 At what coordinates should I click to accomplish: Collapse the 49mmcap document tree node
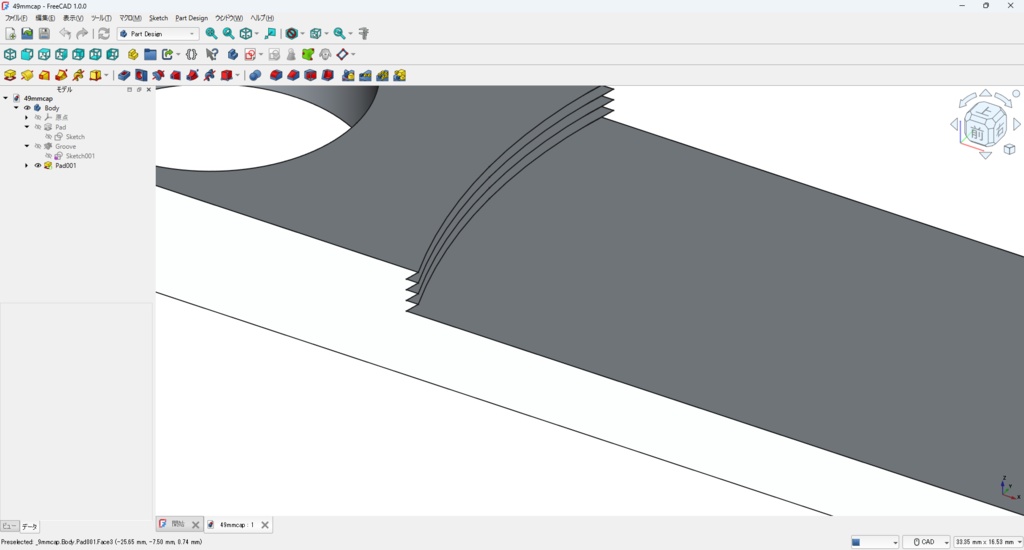pyautogui.click(x=6, y=98)
